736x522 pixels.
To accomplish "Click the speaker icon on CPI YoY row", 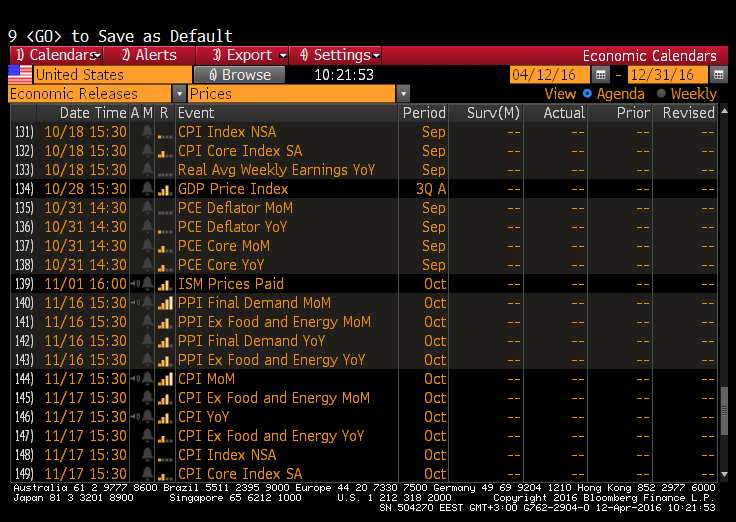I will [135, 416].
